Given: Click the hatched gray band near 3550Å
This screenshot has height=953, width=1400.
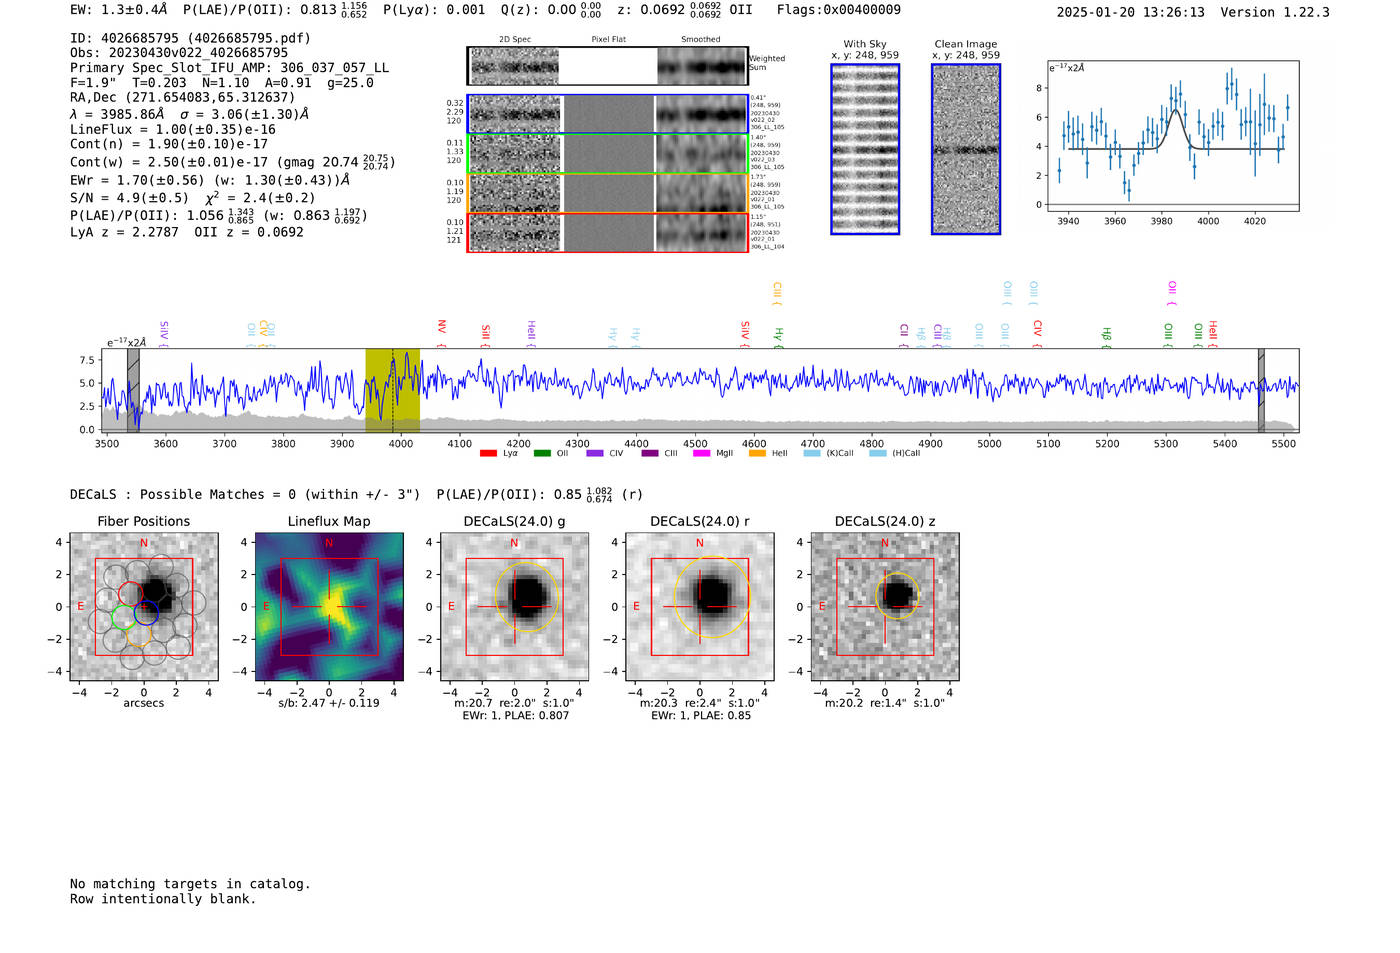Looking at the screenshot, I should [133, 390].
